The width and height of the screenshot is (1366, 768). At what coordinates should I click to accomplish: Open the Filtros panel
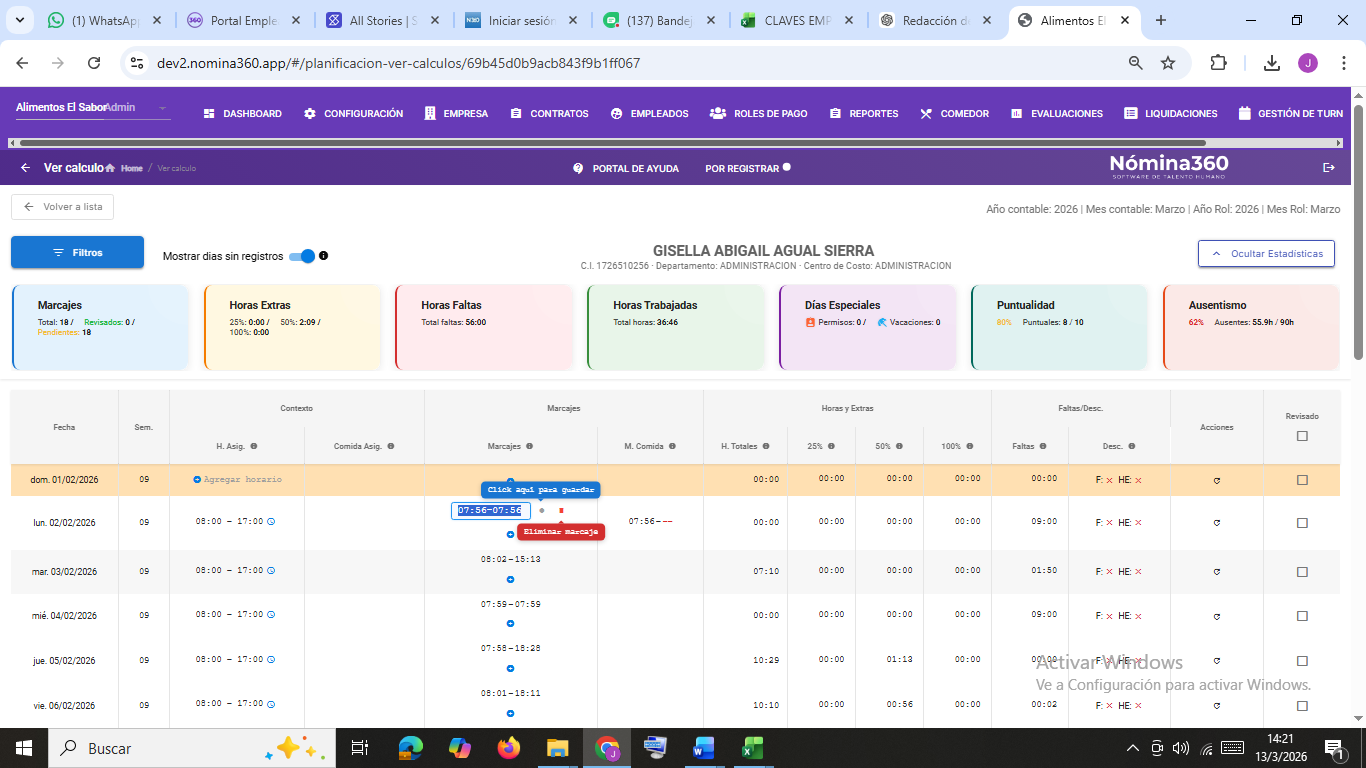77,252
